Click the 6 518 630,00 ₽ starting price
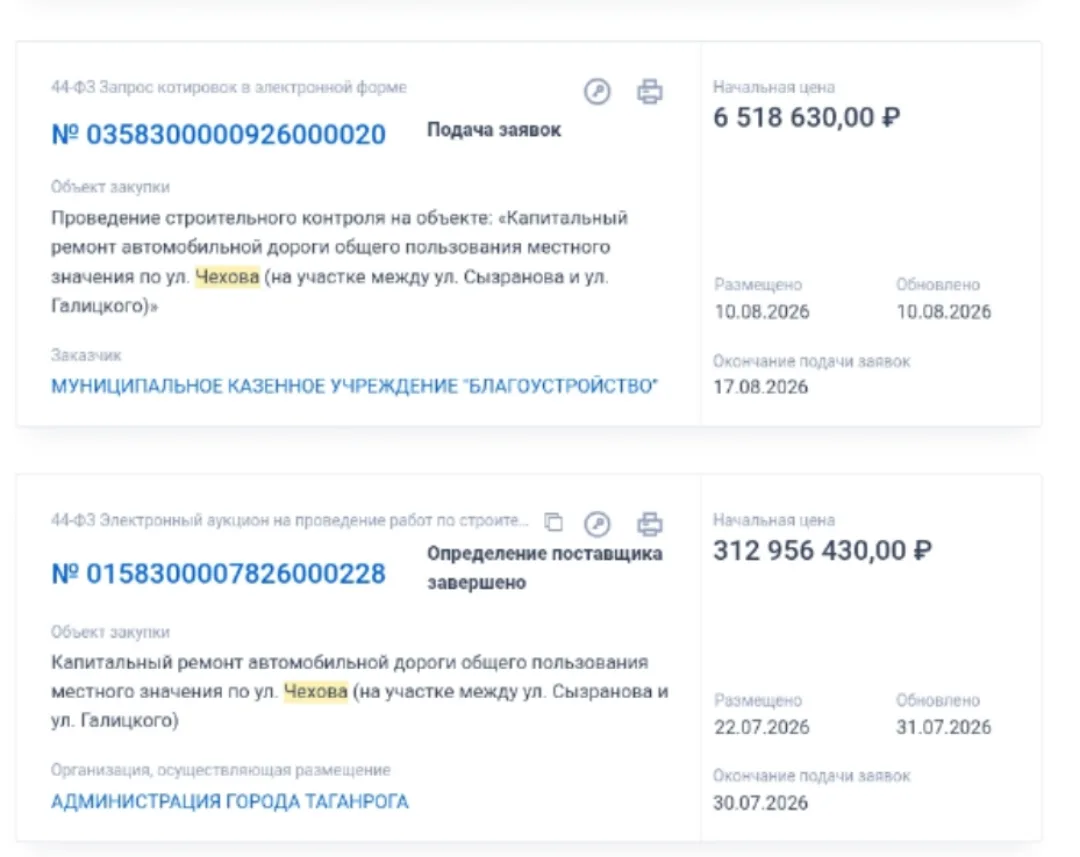 807,118
